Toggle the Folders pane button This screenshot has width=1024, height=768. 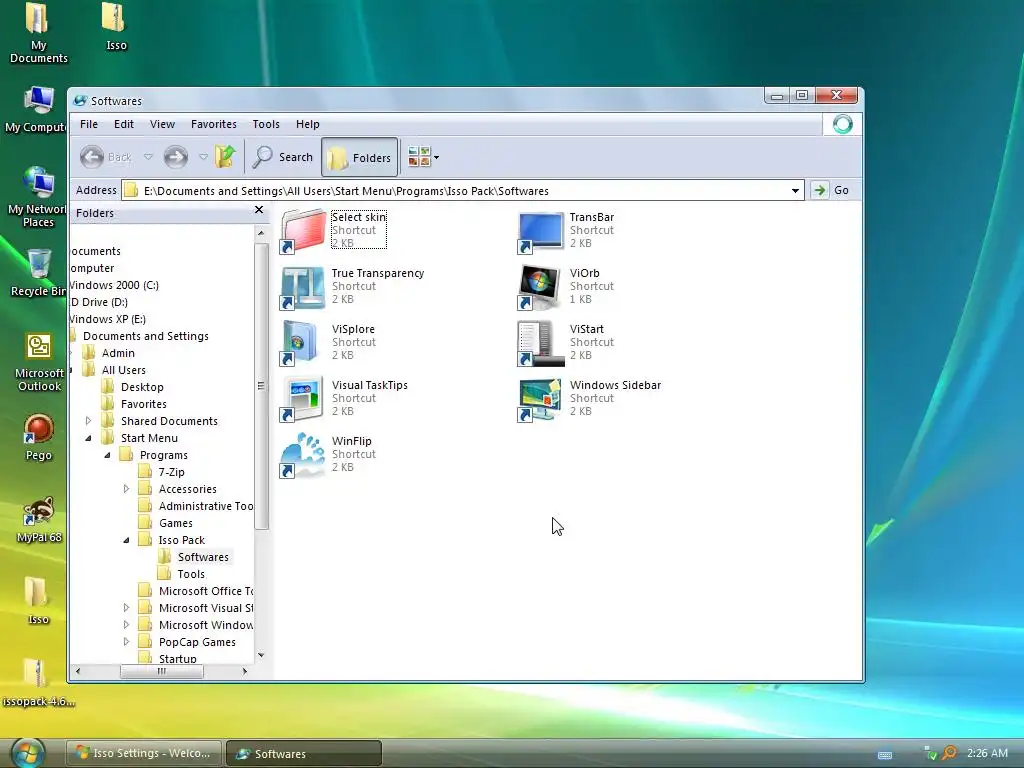tap(359, 157)
